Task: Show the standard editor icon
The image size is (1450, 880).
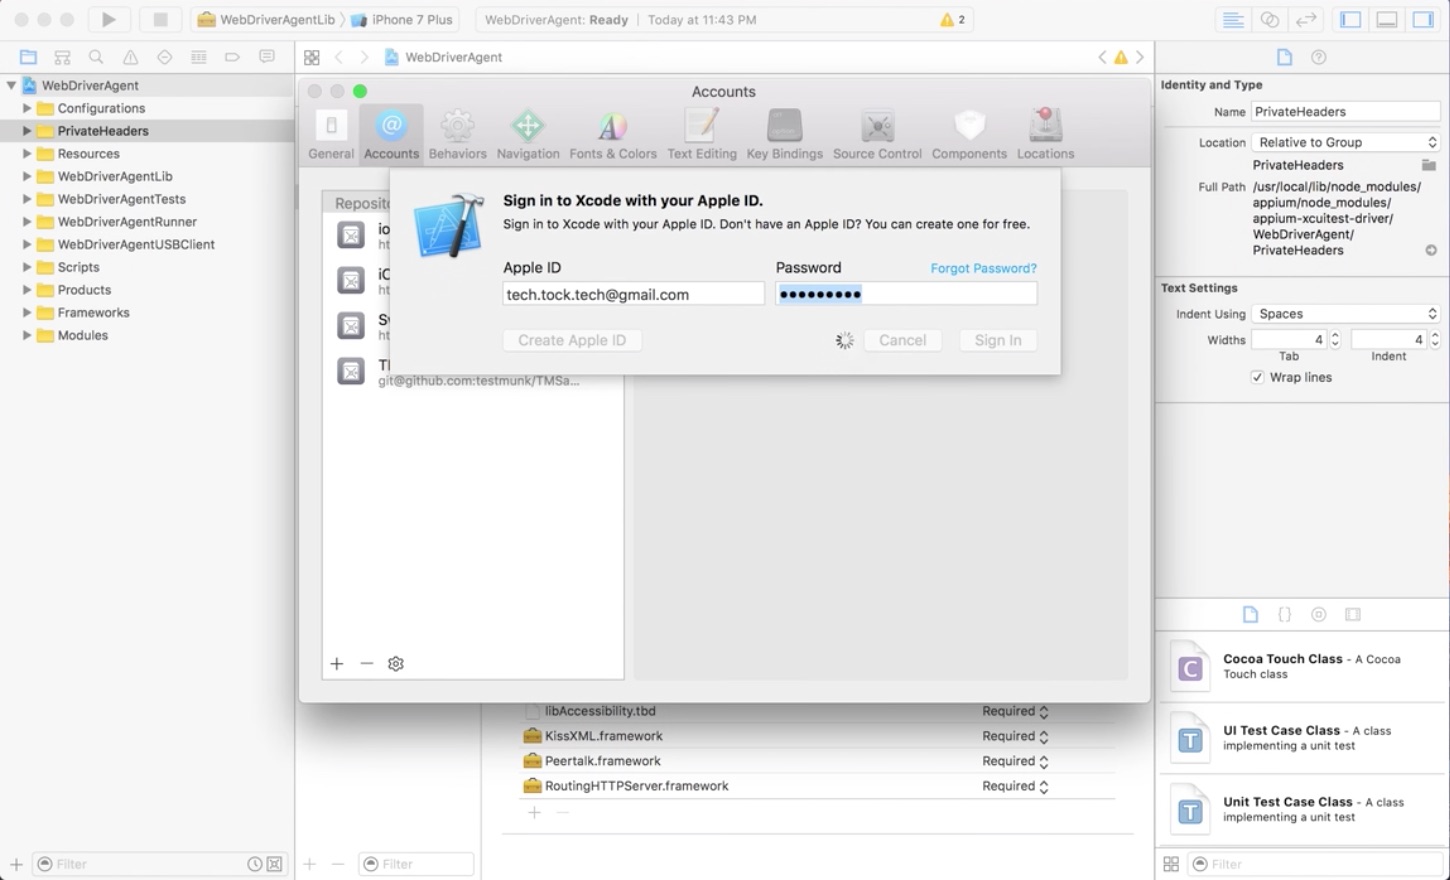Action: coord(1233,19)
